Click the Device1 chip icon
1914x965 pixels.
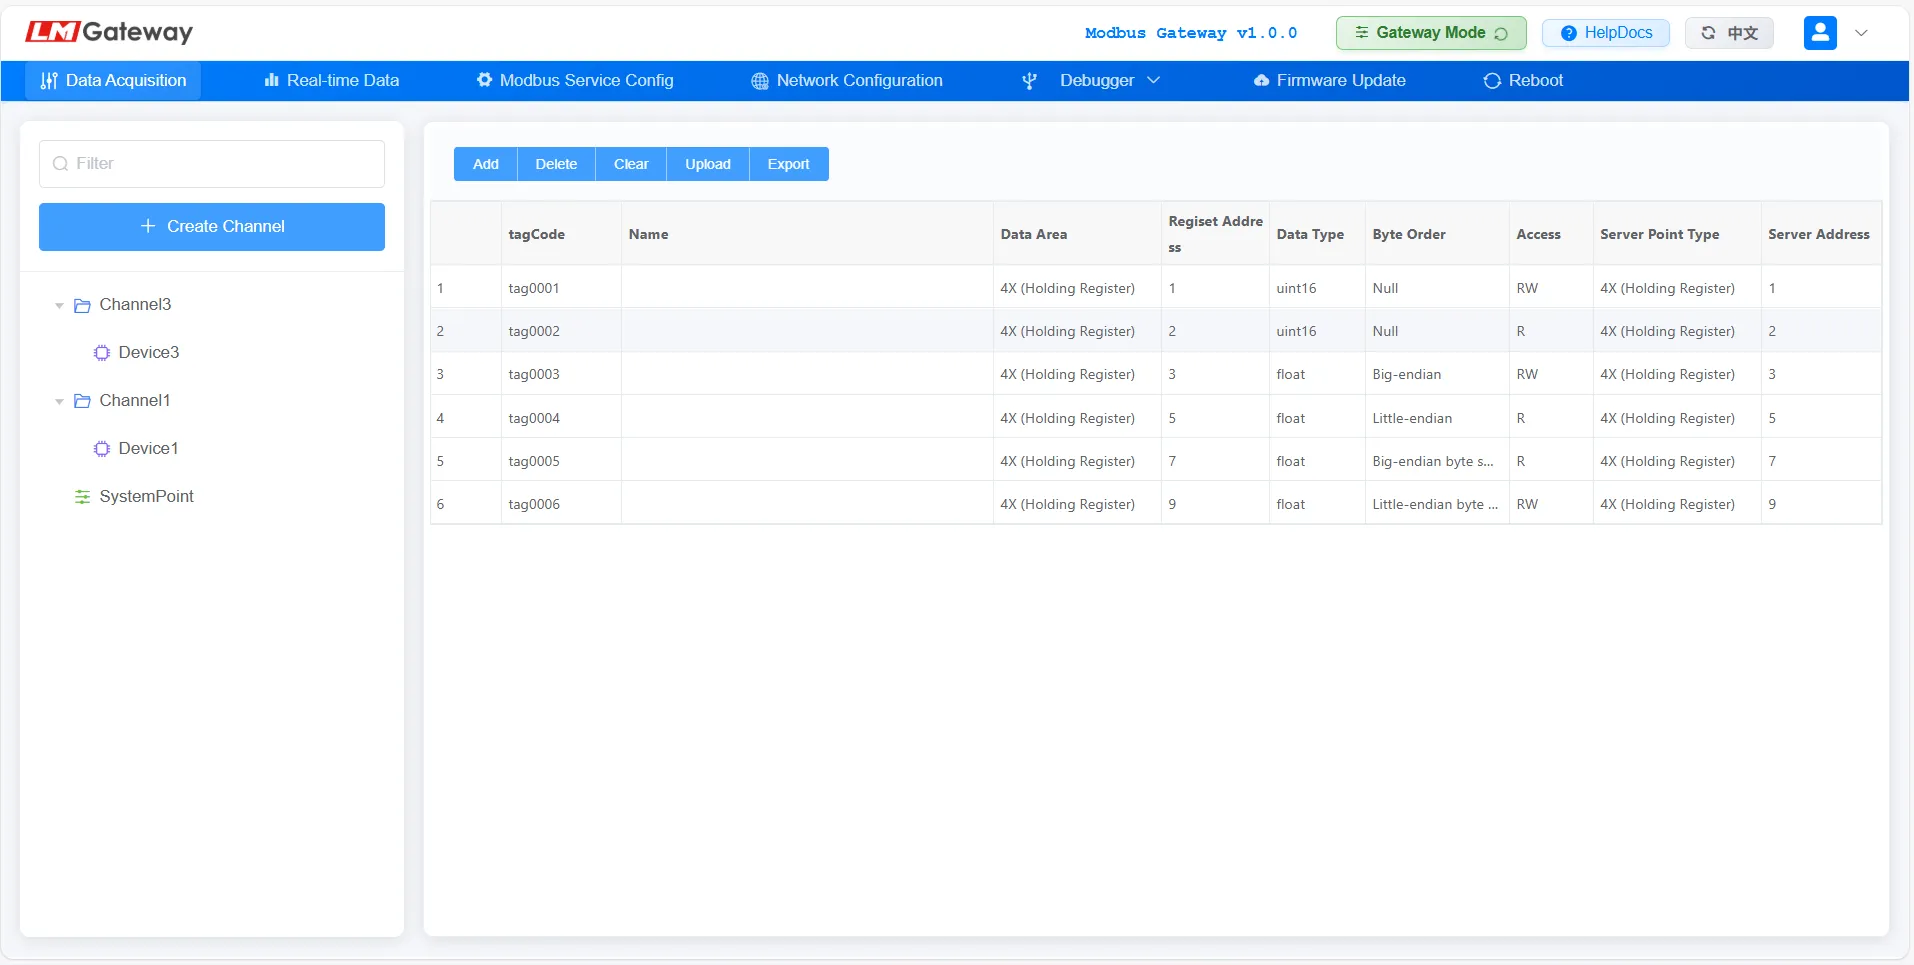coord(101,449)
